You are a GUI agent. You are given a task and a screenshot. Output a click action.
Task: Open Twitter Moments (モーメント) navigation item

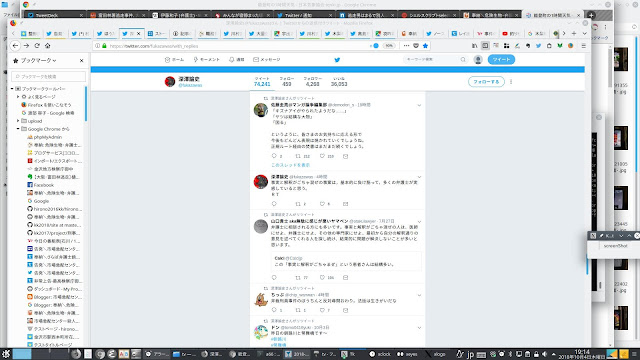coord(207,60)
